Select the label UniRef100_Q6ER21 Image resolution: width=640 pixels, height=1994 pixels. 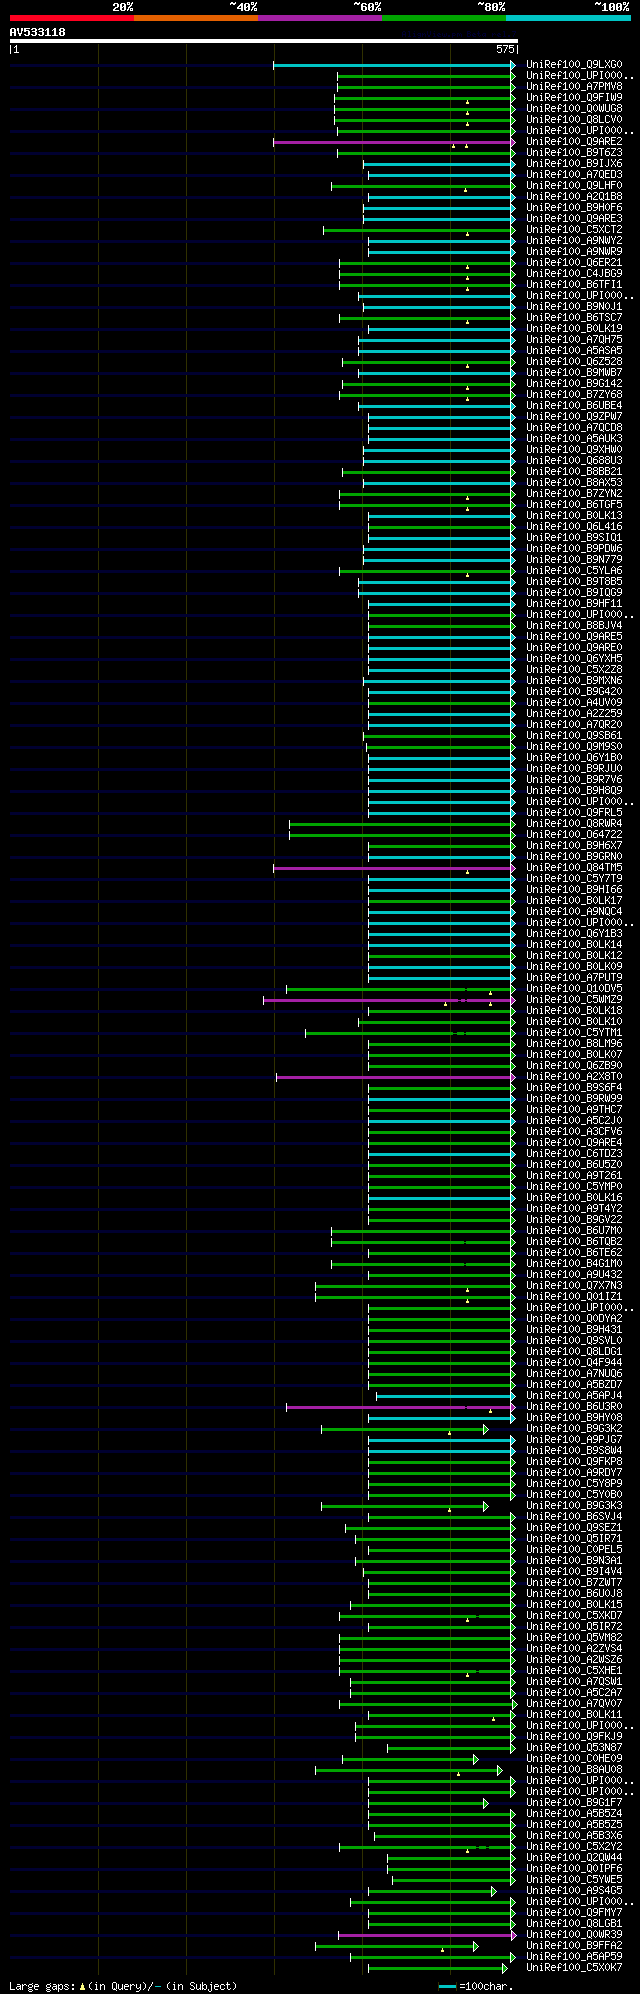click(574, 263)
